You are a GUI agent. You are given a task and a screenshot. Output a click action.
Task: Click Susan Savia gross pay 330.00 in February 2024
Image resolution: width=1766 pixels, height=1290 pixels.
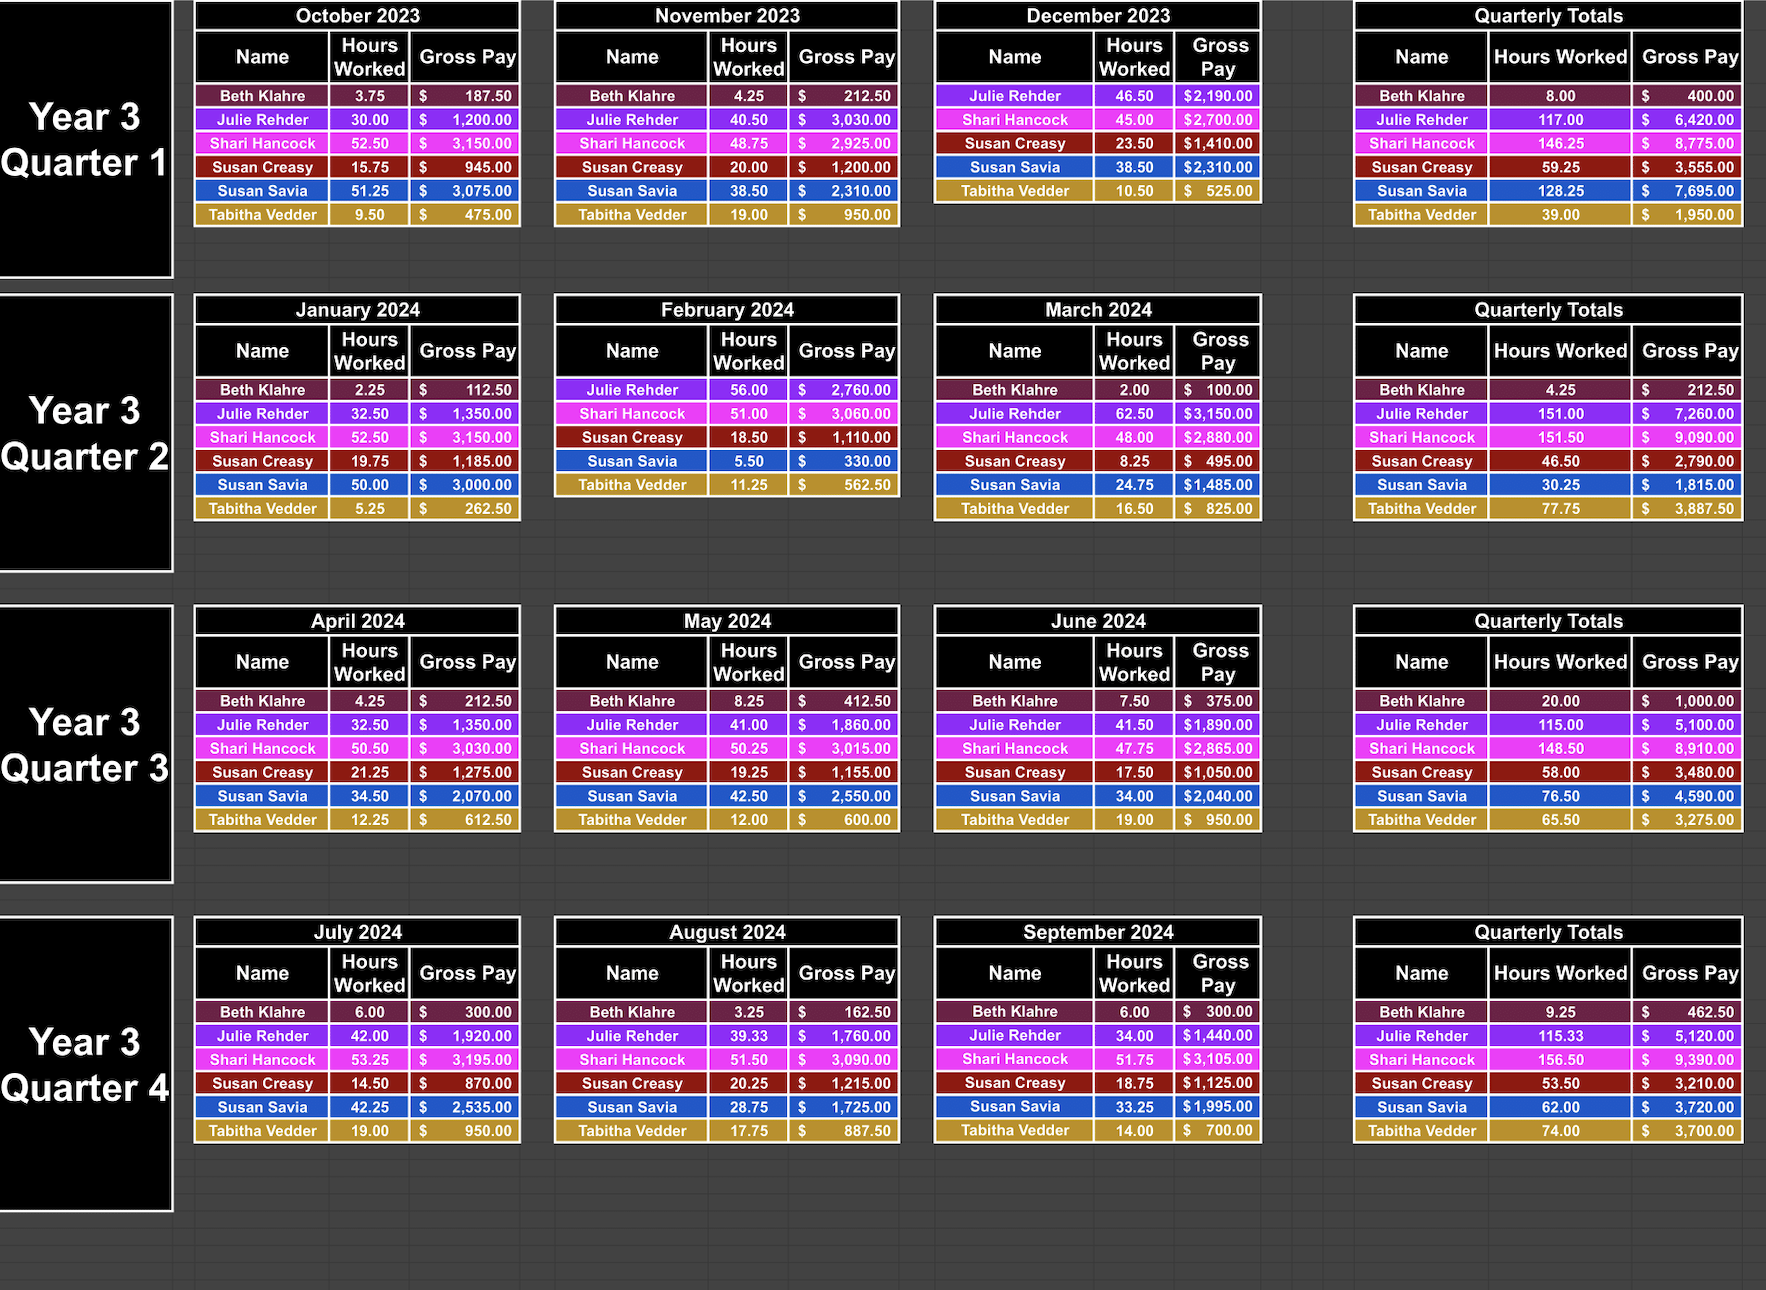tap(845, 461)
